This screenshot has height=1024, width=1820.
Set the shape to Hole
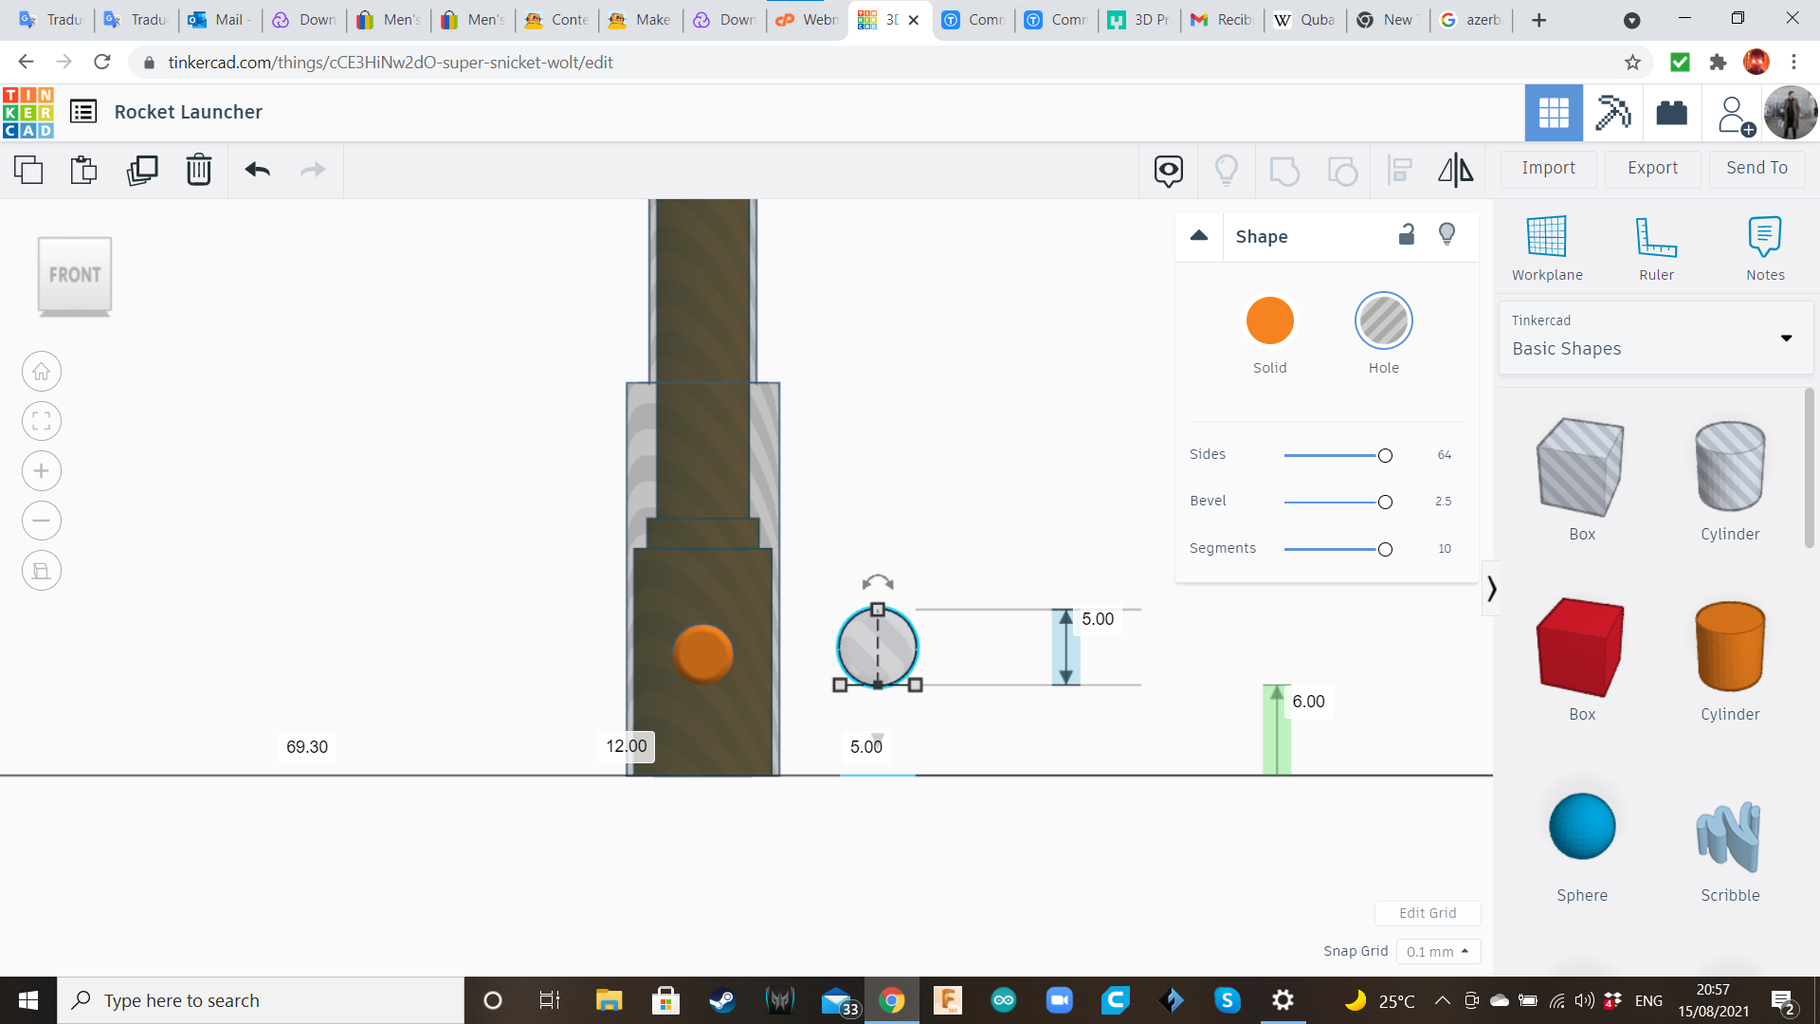click(x=1383, y=322)
